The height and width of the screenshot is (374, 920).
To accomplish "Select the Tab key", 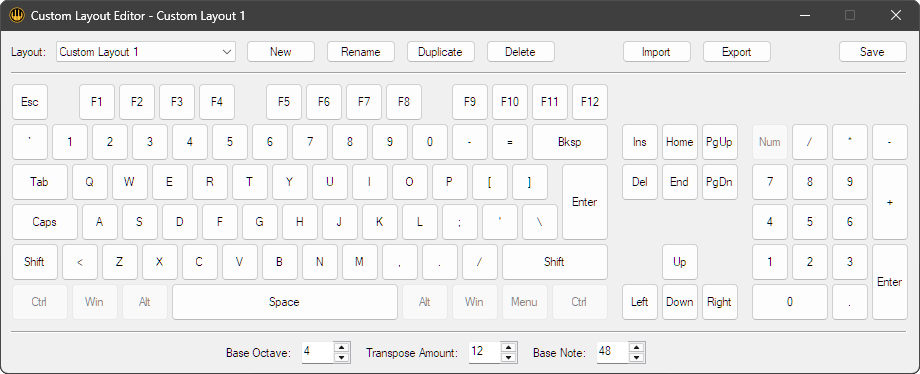I will click(x=39, y=182).
